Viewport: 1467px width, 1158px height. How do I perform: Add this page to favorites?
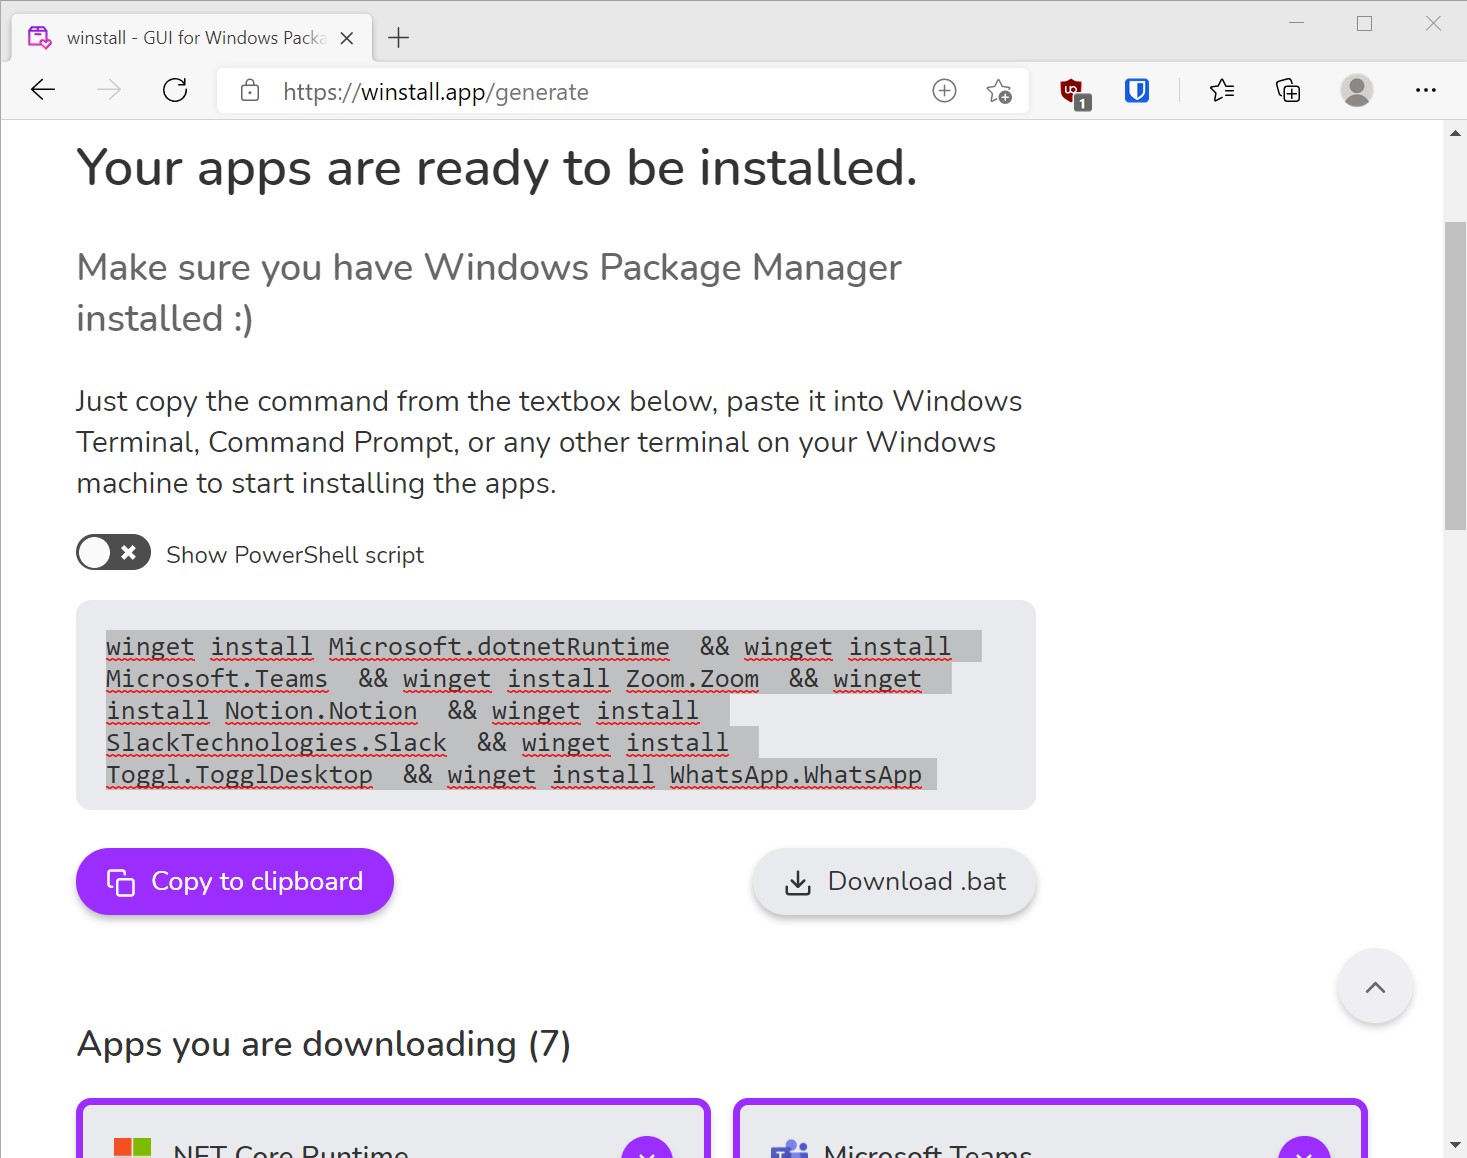tap(999, 91)
